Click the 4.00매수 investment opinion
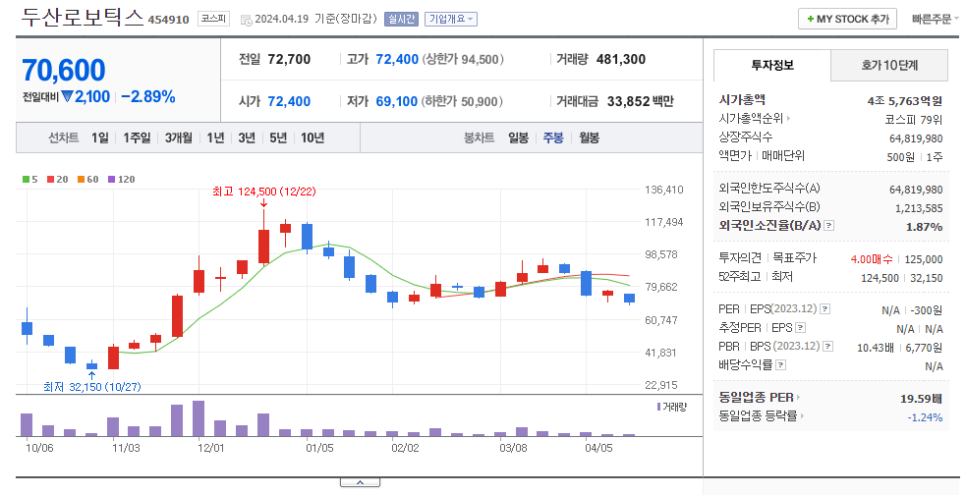 click(871, 260)
